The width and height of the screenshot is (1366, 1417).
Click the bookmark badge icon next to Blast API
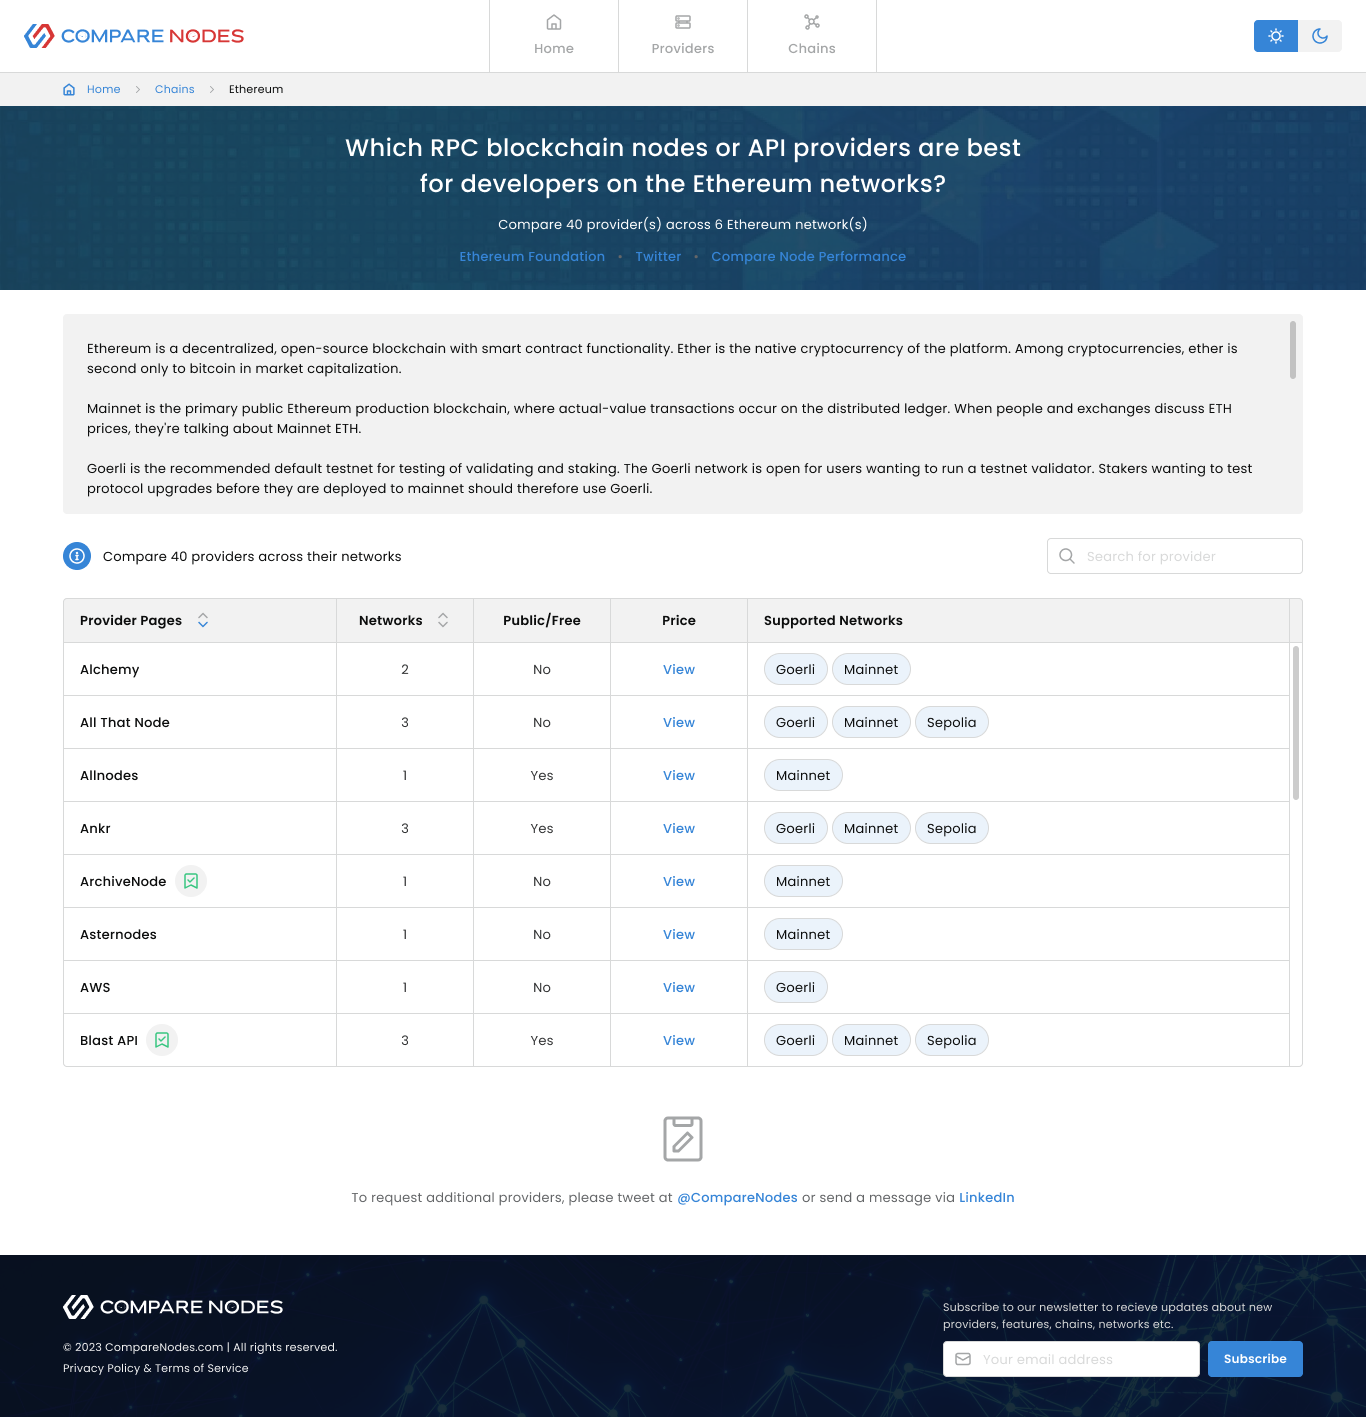[x=162, y=1040]
